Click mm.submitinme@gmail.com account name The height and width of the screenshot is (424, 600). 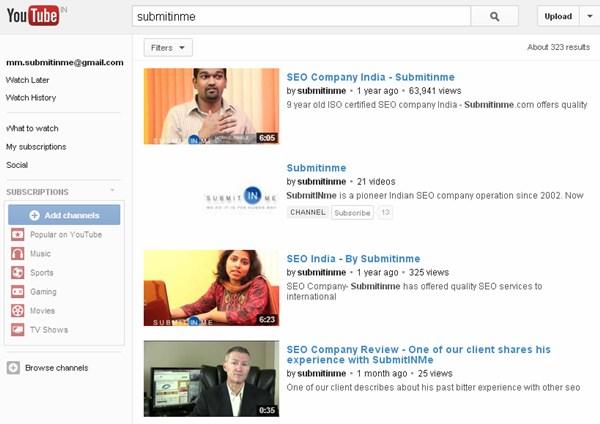pyautogui.click(x=65, y=62)
